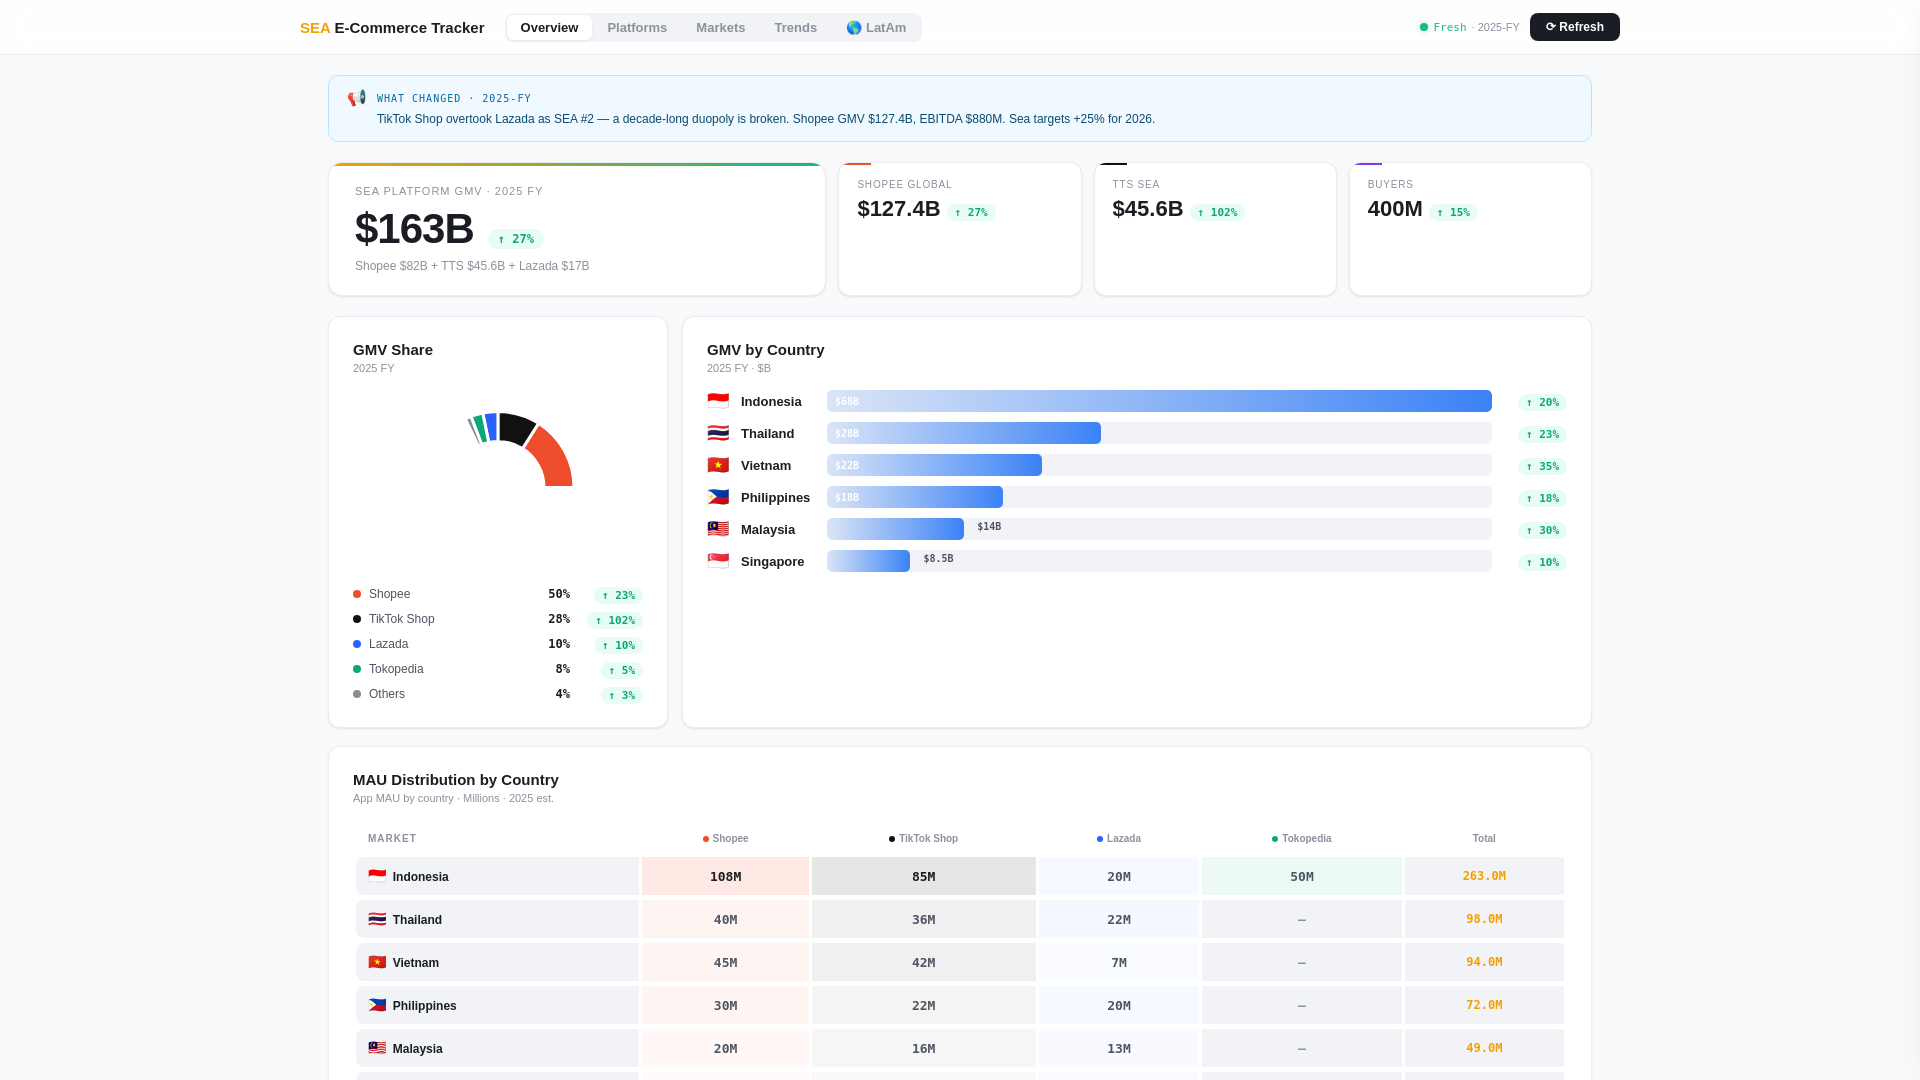Click the Singapore $8.5B bar
Viewport: 1920px width, 1080px height.
(x=868, y=561)
